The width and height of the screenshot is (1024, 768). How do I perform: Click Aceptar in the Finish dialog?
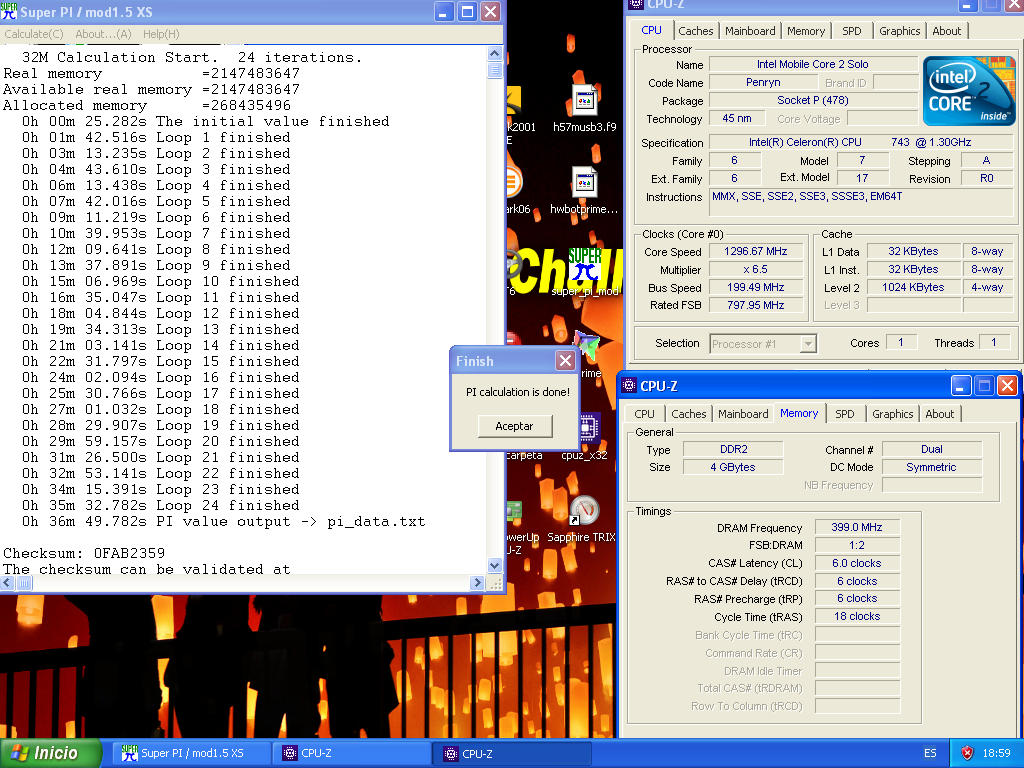(x=515, y=426)
